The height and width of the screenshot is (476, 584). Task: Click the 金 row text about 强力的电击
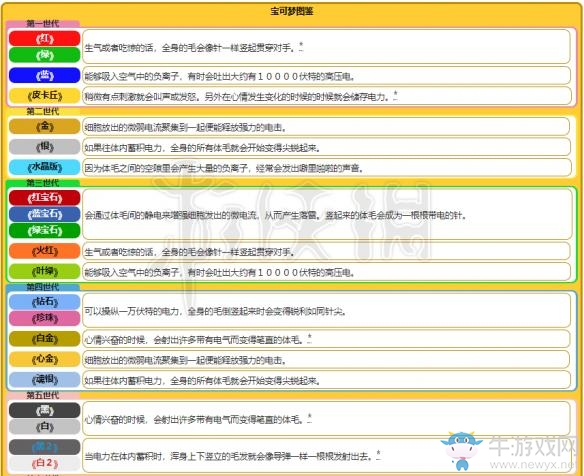coord(185,127)
